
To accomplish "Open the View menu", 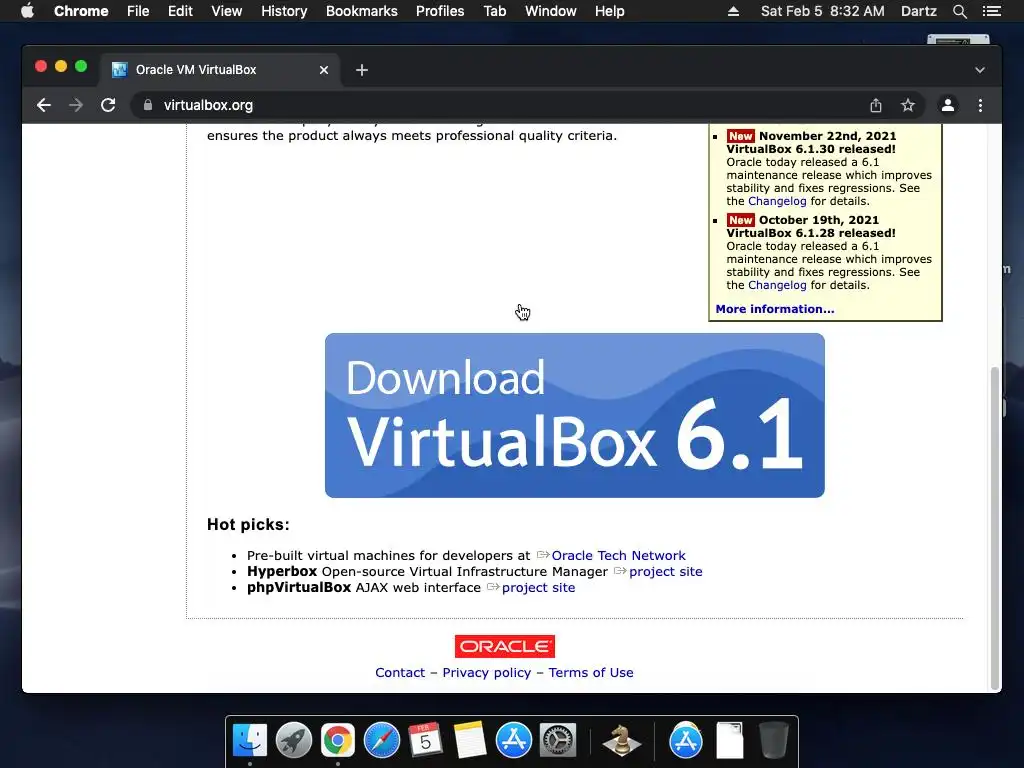I will (x=227, y=11).
